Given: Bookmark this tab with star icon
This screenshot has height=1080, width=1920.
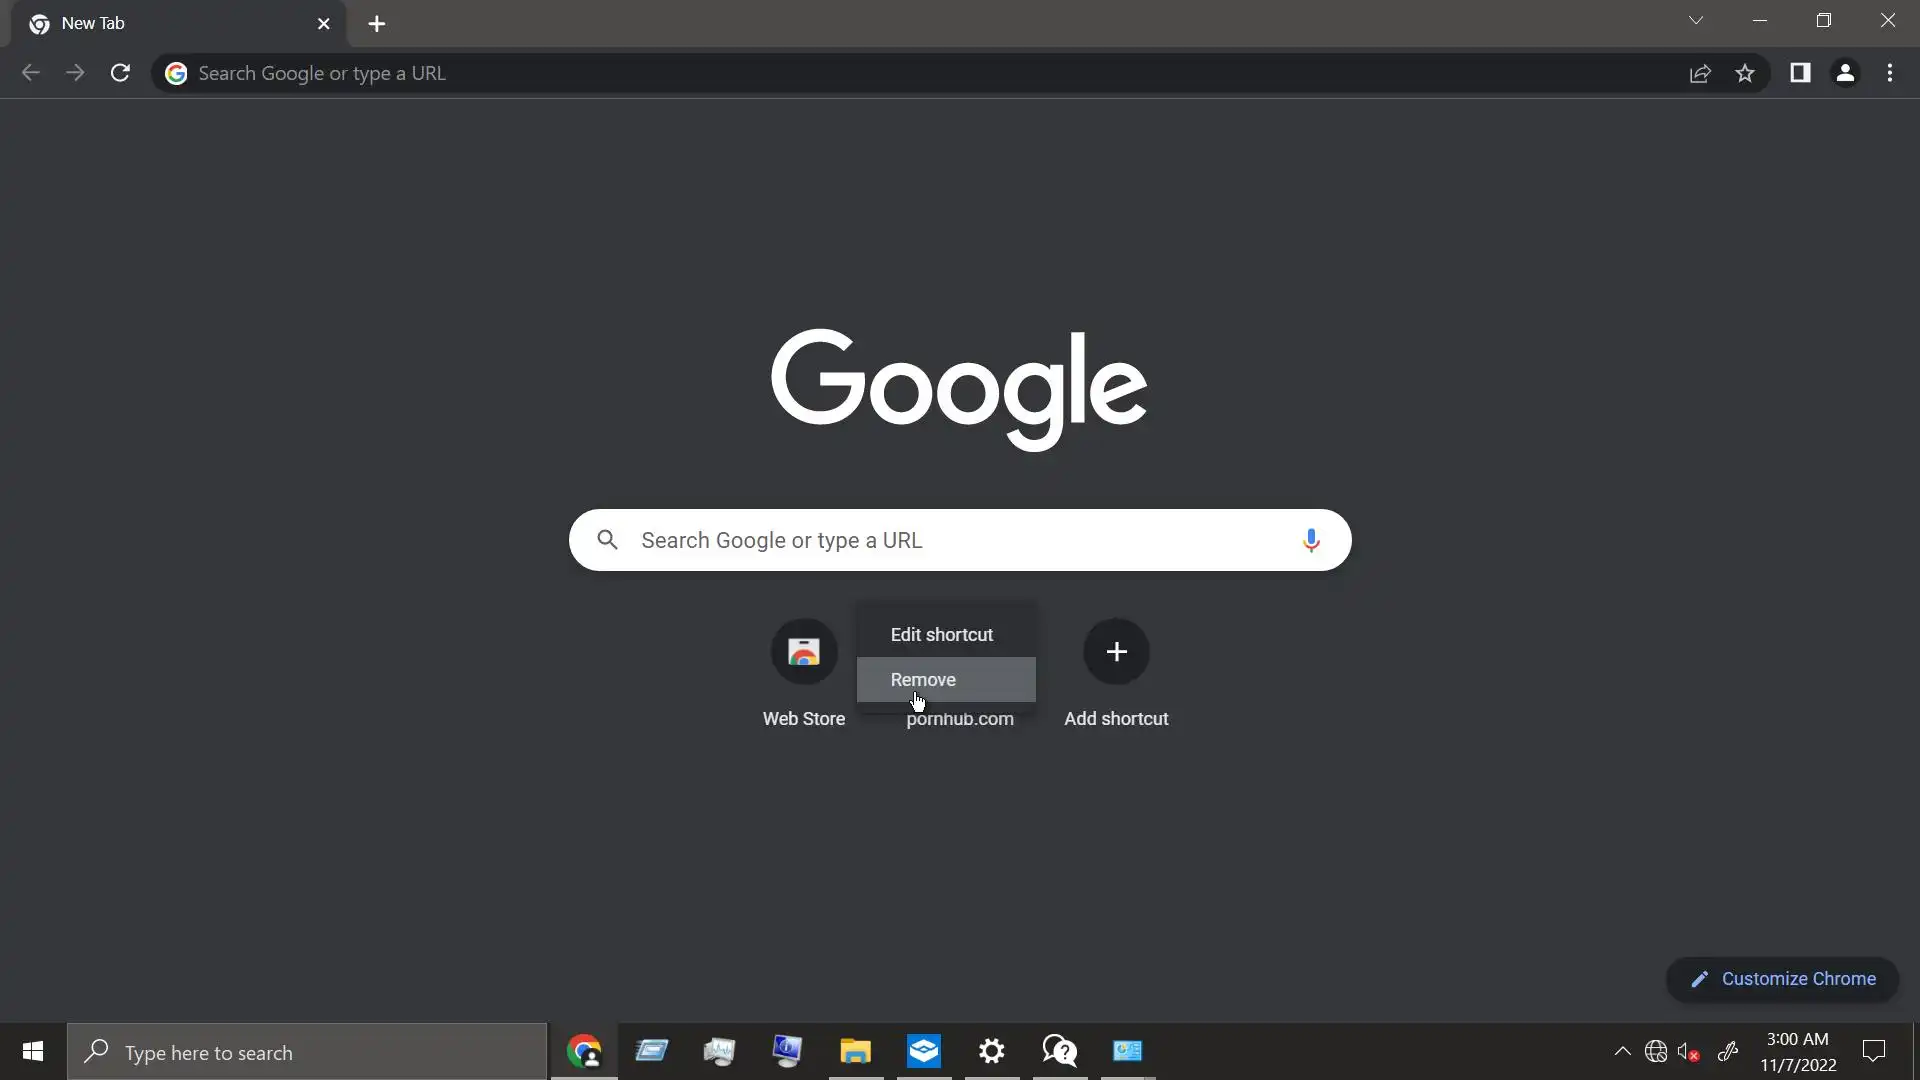Looking at the screenshot, I should 1745,73.
